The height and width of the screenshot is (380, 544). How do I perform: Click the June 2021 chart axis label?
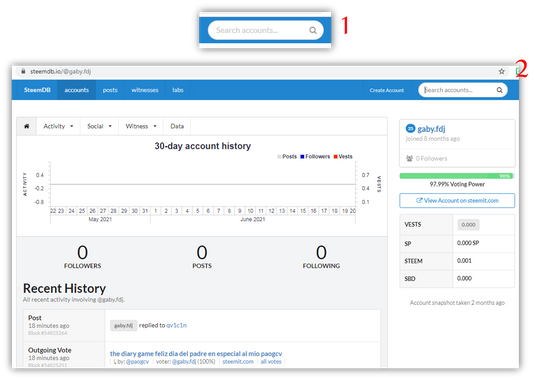pos(253,219)
